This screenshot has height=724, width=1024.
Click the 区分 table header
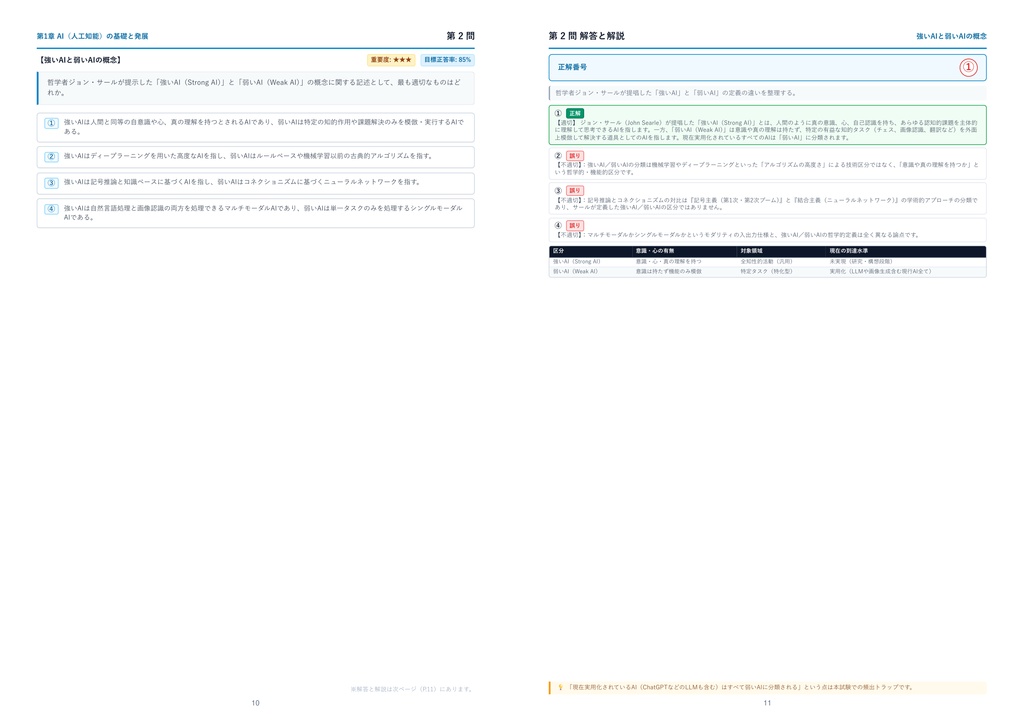click(x=558, y=251)
